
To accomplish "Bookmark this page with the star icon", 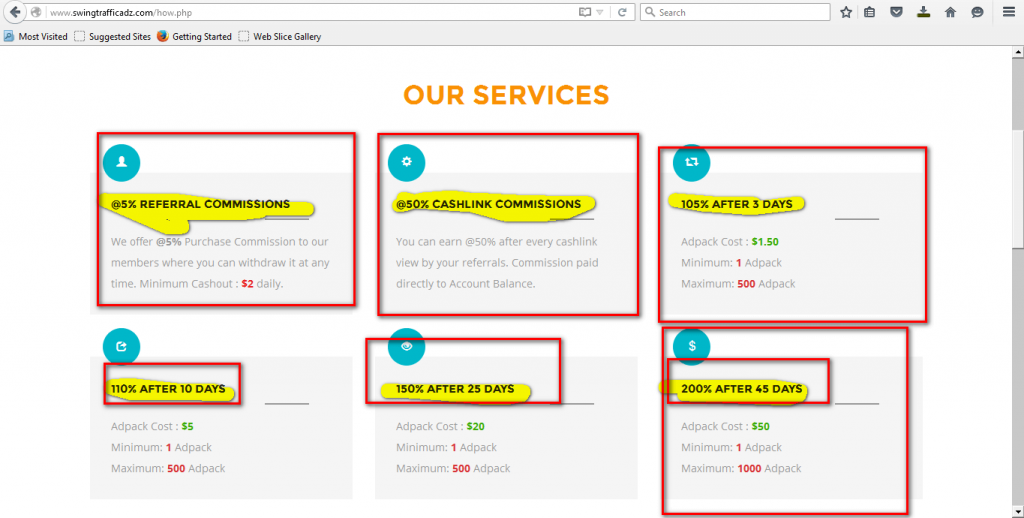I will 846,13.
